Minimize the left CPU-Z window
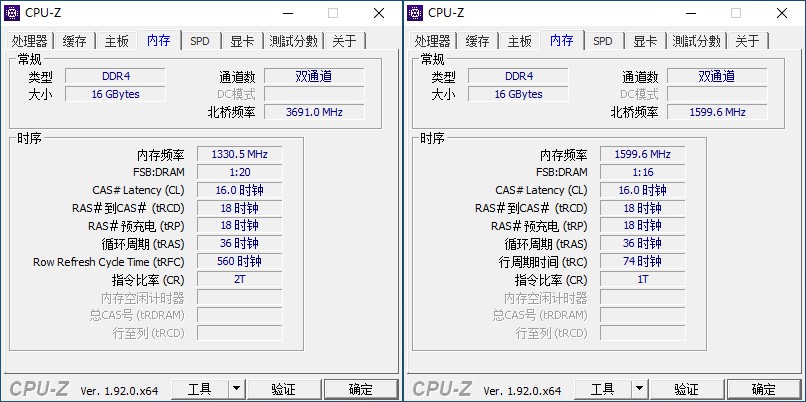Viewport: 806px width, 402px height. pos(287,13)
